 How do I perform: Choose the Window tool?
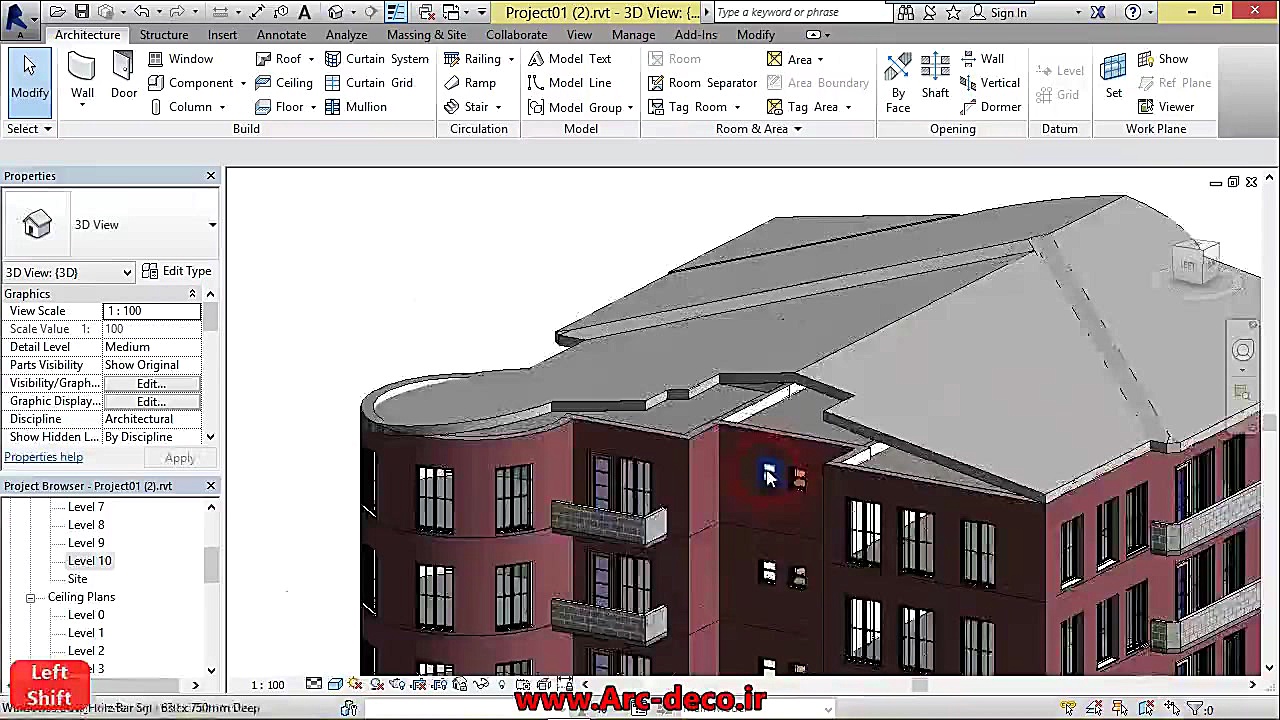coord(181,59)
